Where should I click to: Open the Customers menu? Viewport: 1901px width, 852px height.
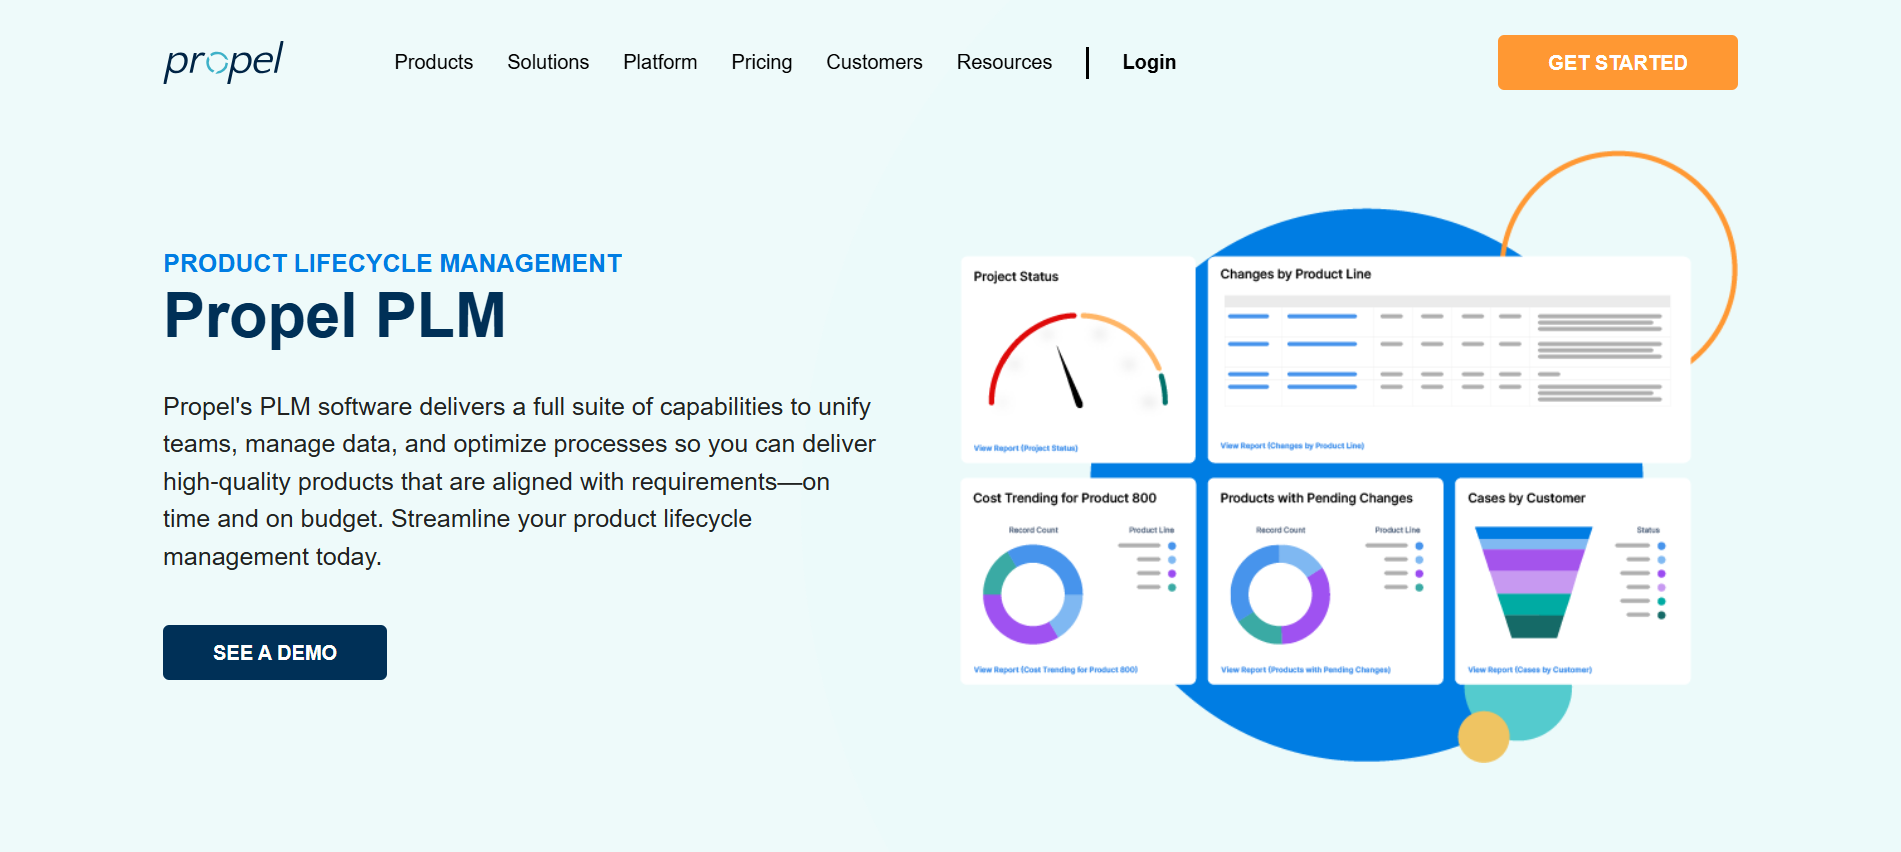874,62
